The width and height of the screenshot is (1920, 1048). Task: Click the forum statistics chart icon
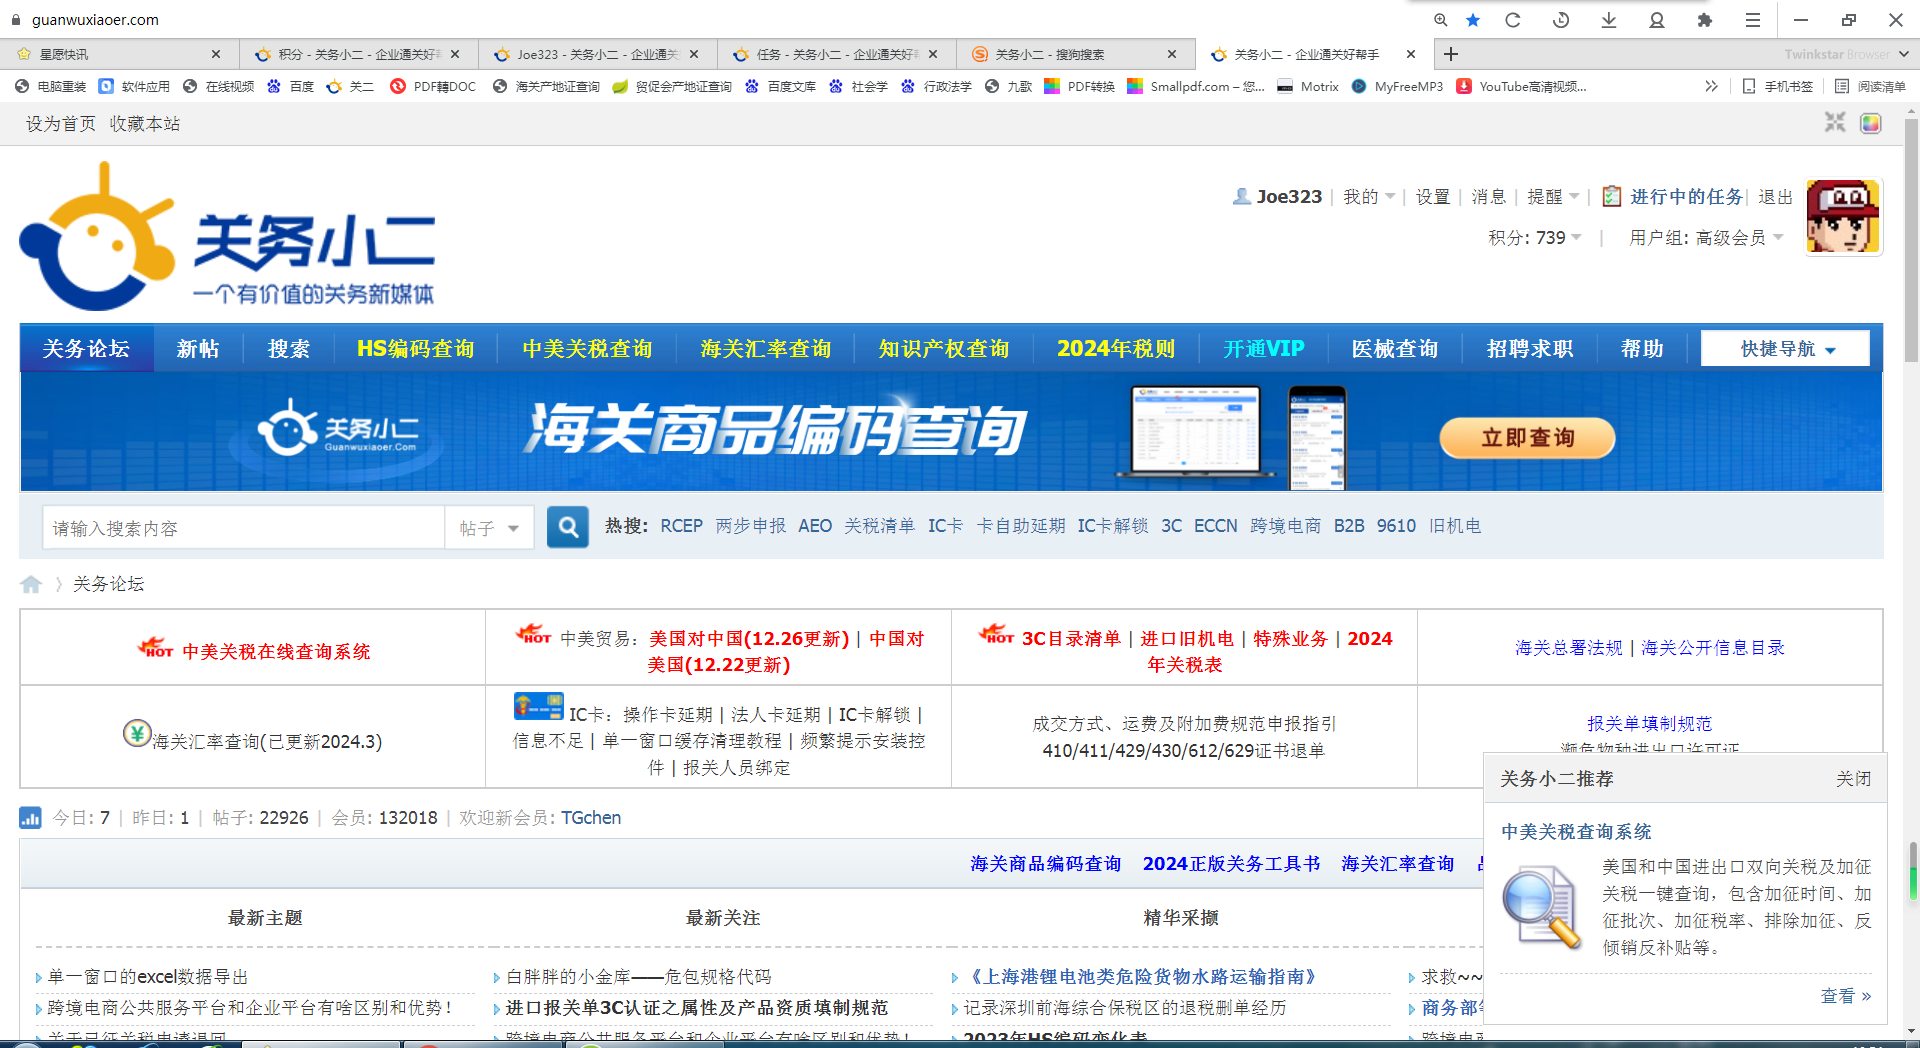[x=30, y=818]
